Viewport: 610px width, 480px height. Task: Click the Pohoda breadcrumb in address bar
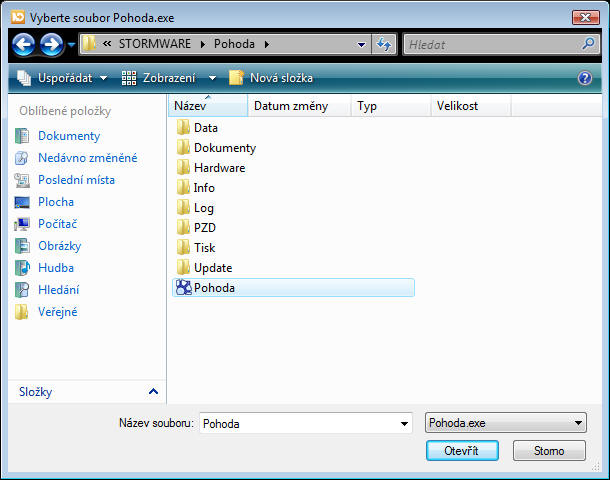(x=234, y=44)
